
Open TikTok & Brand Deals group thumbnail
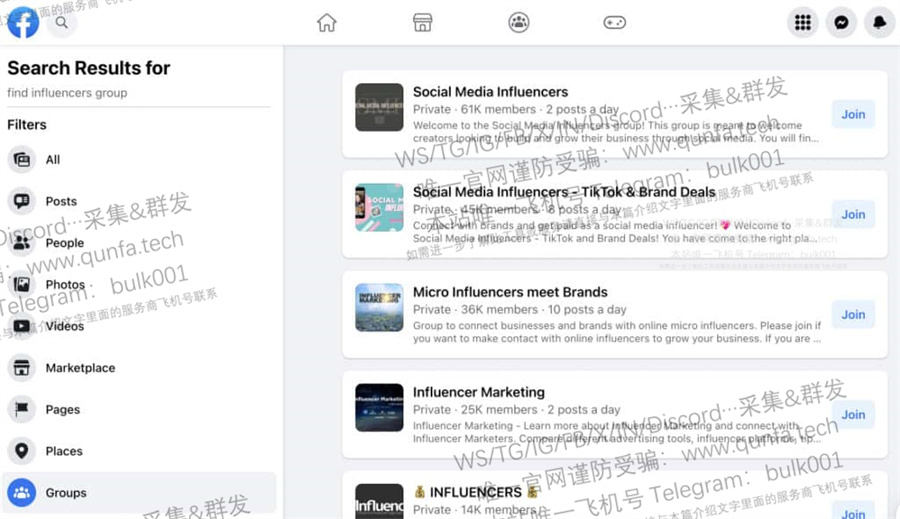coord(379,207)
